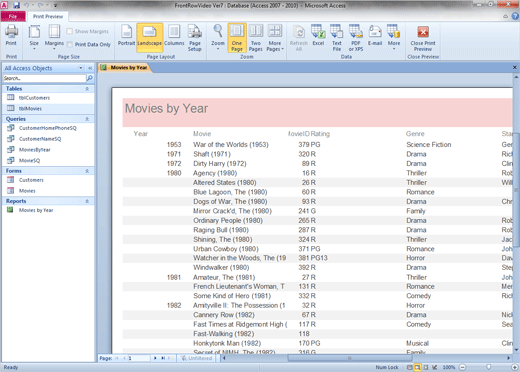Select the Print Preview ribbon tab
The width and height of the screenshot is (520, 372).
[x=48, y=16]
